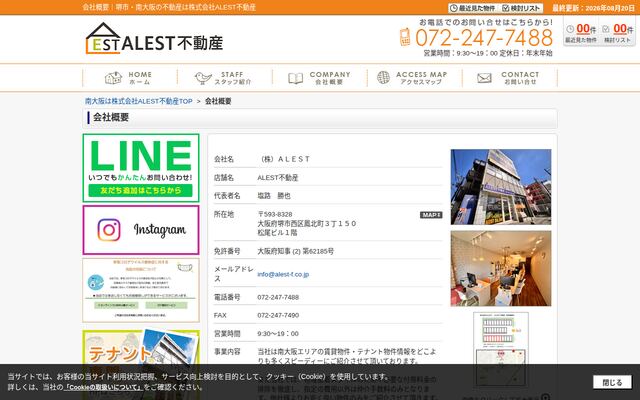
Task: Click the representative name 塩路 勝也
Action: (x=274, y=196)
